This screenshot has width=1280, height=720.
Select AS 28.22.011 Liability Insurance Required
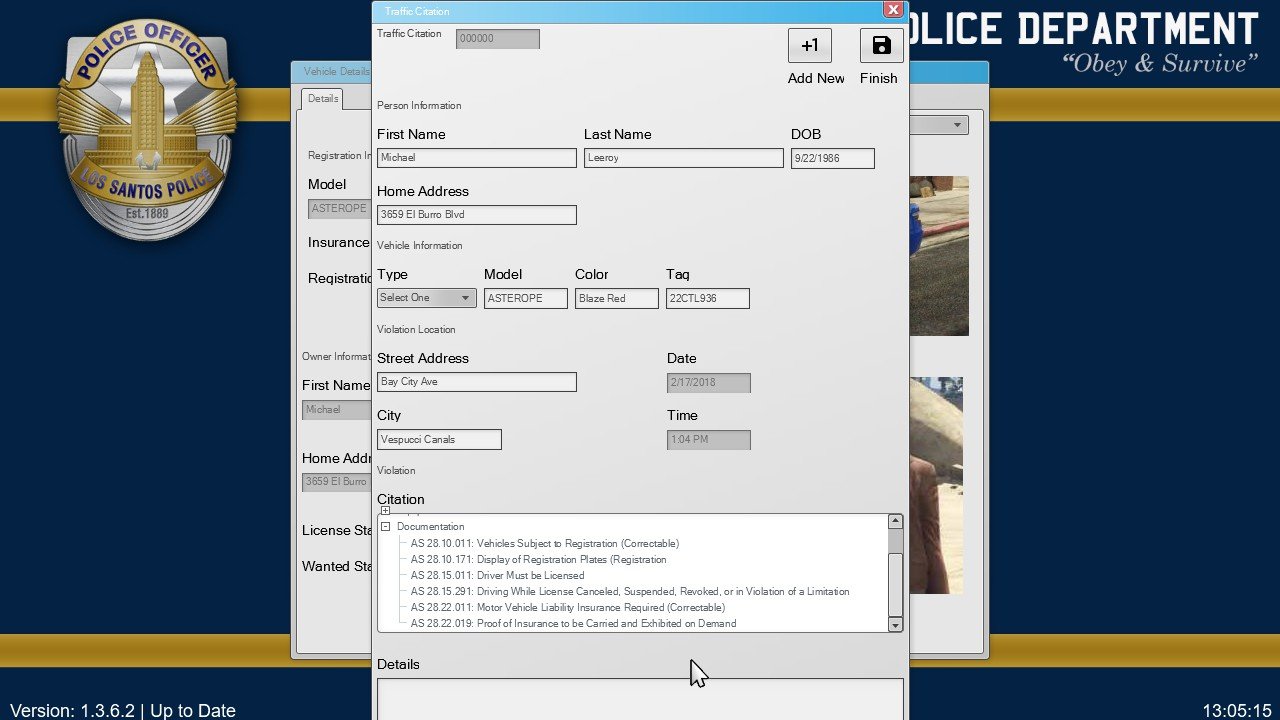[567, 608]
